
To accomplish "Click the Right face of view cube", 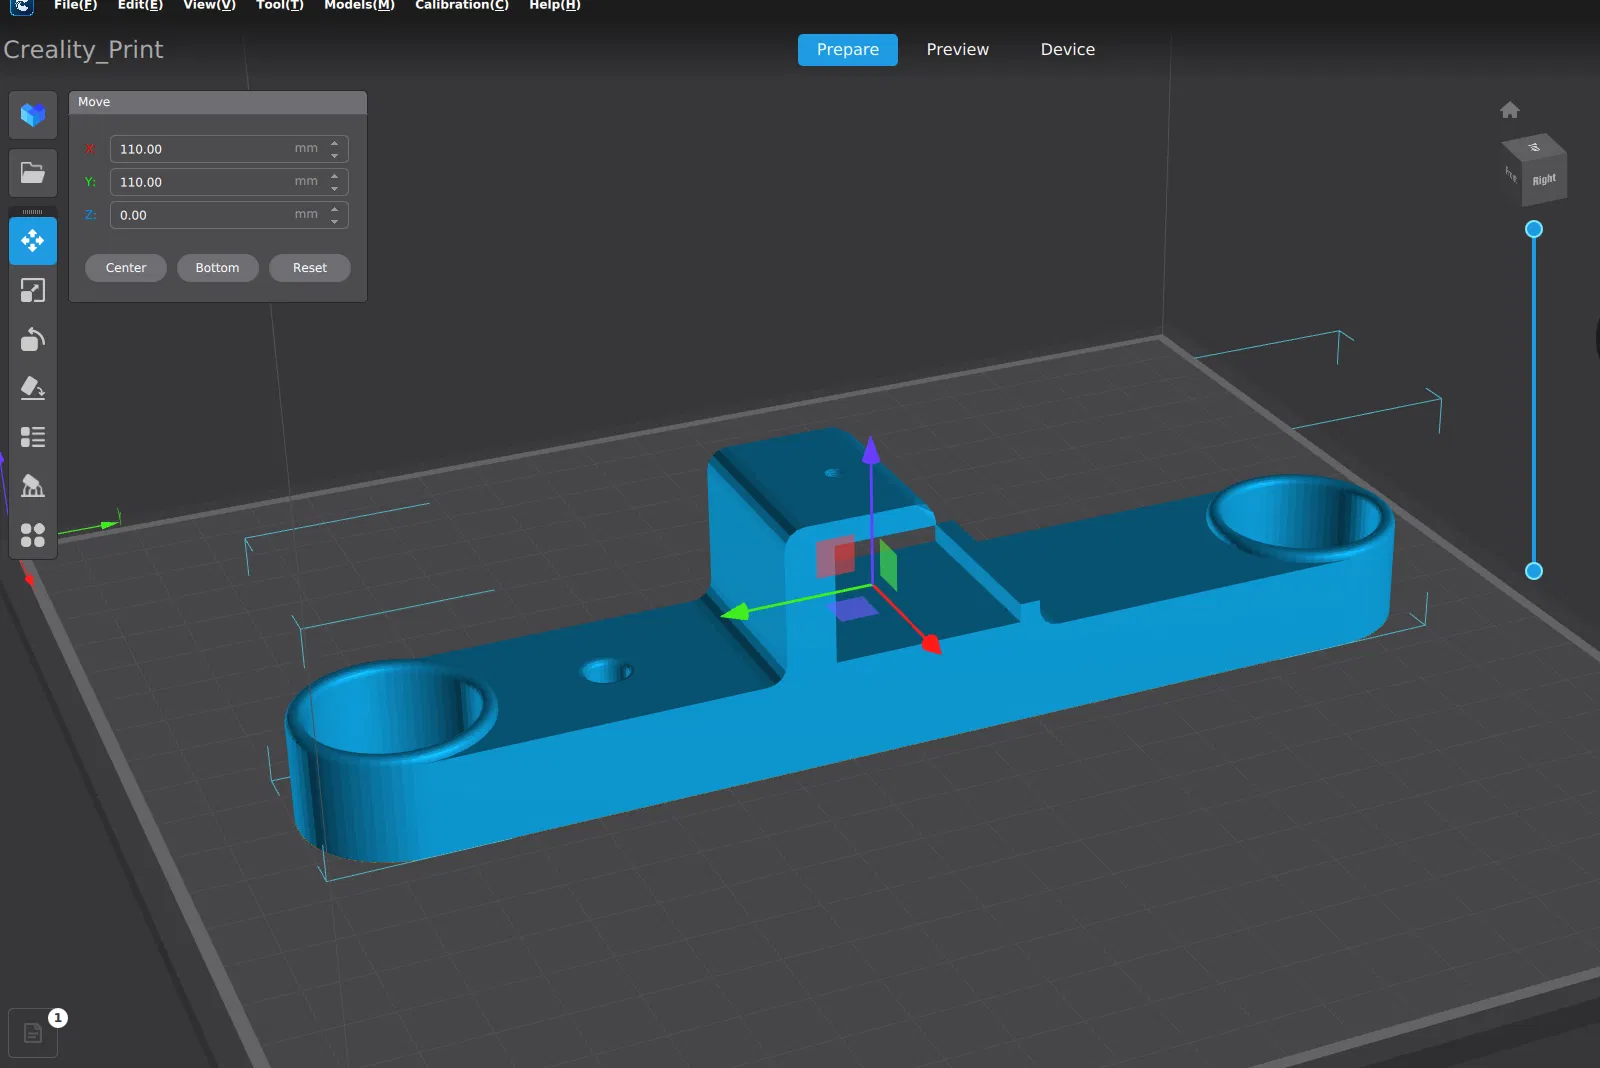I will (1544, 180).
